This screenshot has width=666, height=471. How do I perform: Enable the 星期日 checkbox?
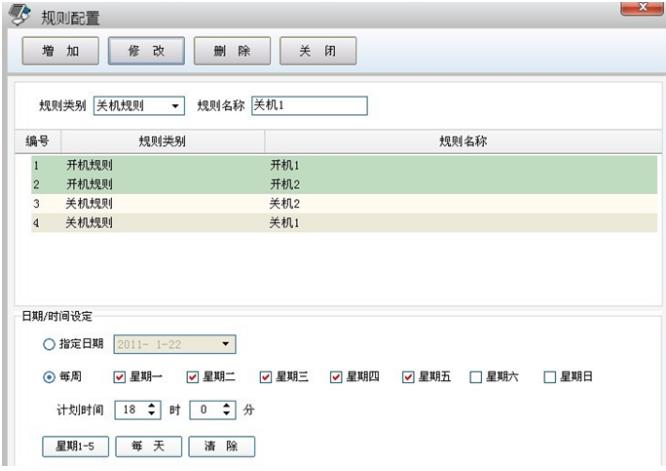[x=549, y=377]
